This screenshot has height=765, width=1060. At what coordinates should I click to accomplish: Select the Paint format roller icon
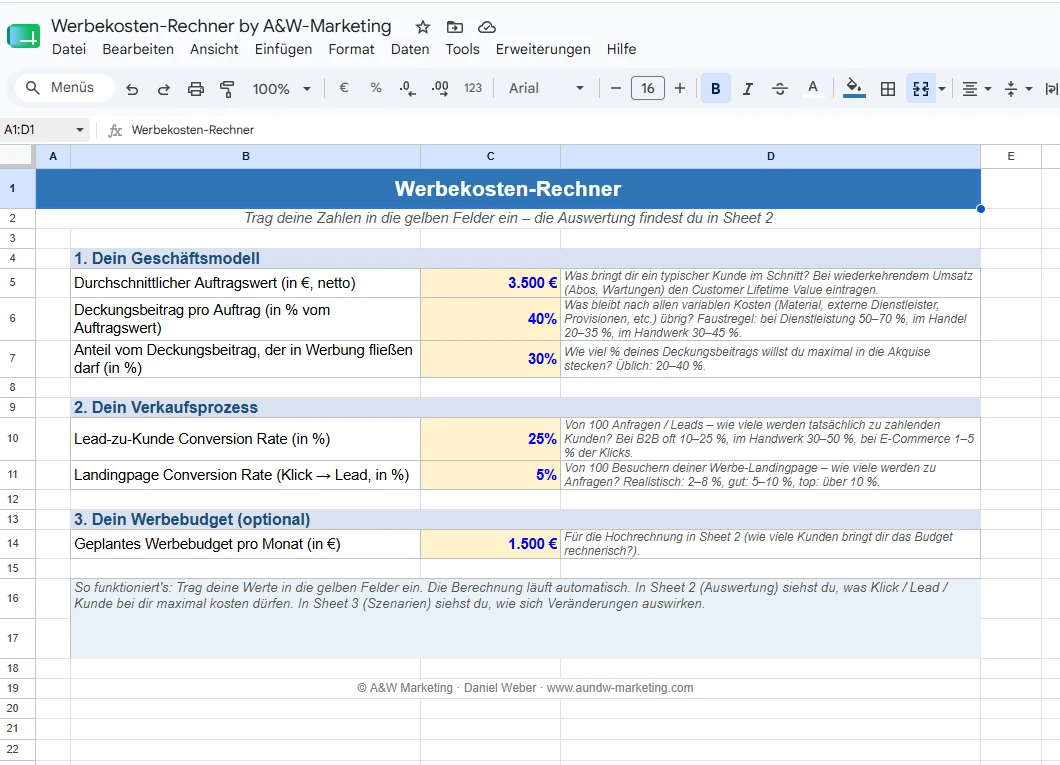[x=227, y=89]
